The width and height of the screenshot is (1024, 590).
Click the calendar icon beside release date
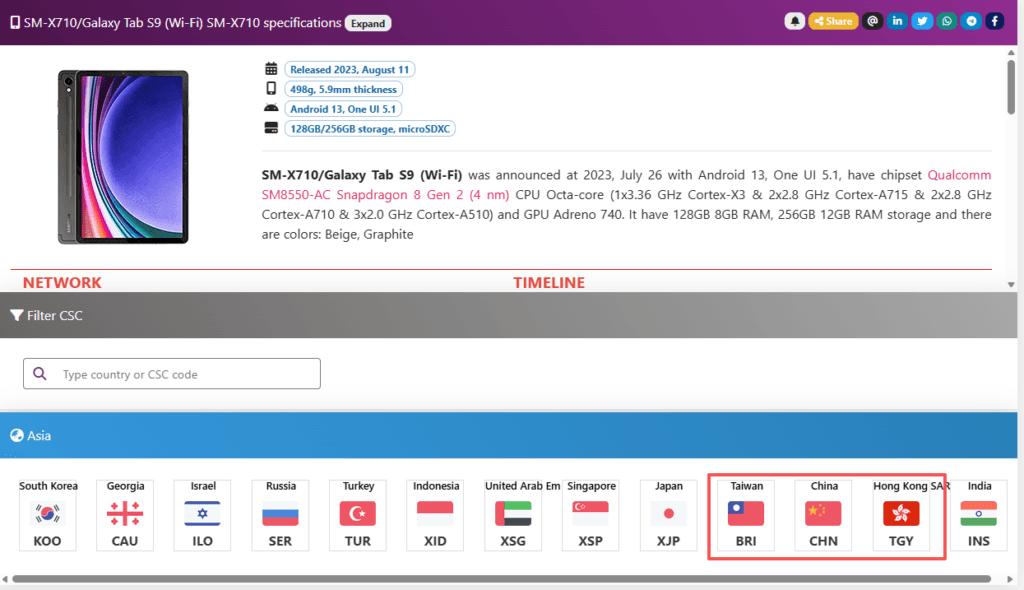(271, 69)
